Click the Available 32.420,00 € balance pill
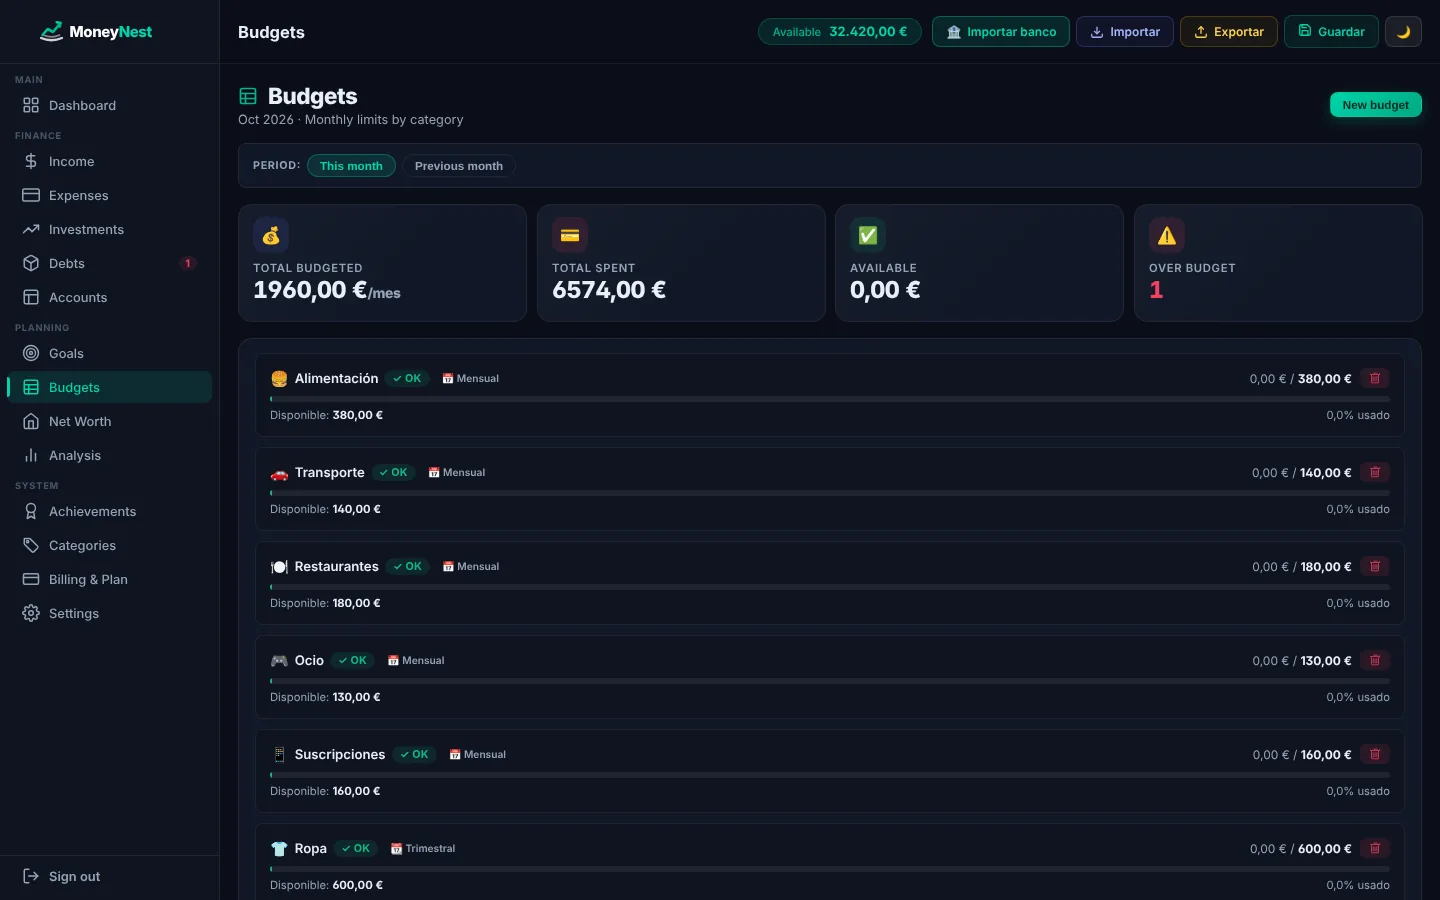 pos(840,32)
